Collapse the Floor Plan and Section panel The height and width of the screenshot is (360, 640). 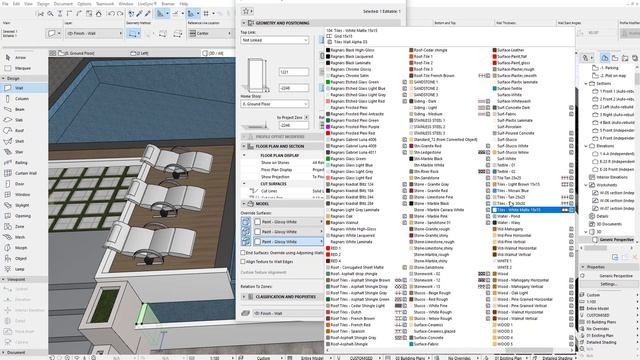(x=244, y=146)
